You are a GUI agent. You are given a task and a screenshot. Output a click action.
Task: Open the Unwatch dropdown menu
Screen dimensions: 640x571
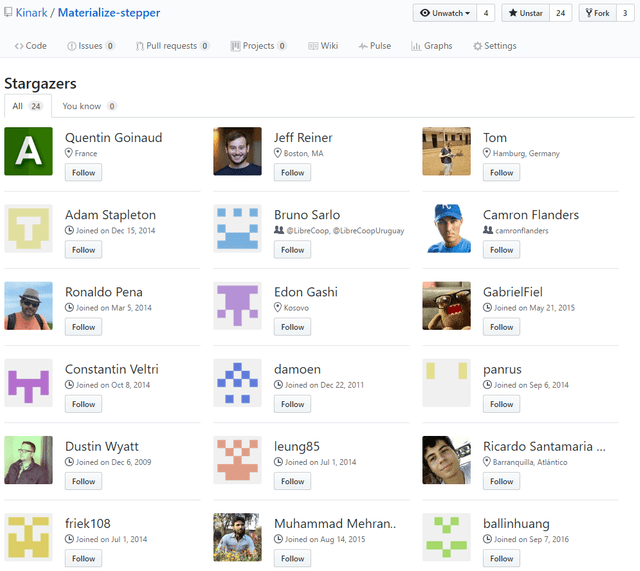444,13
